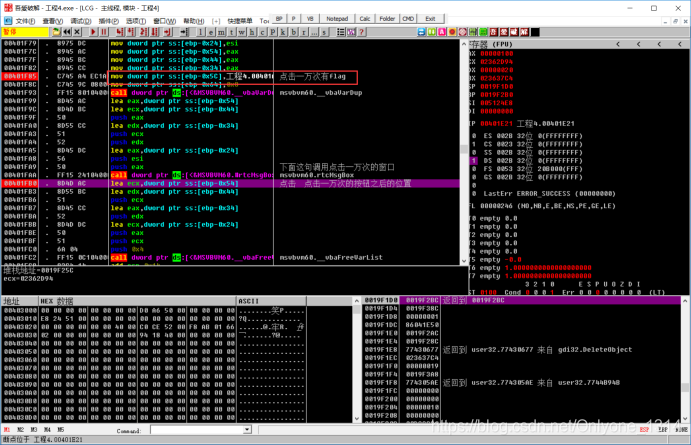
Task: Click down arrow of hex dump scrollbar
Action: coord(357,419)
